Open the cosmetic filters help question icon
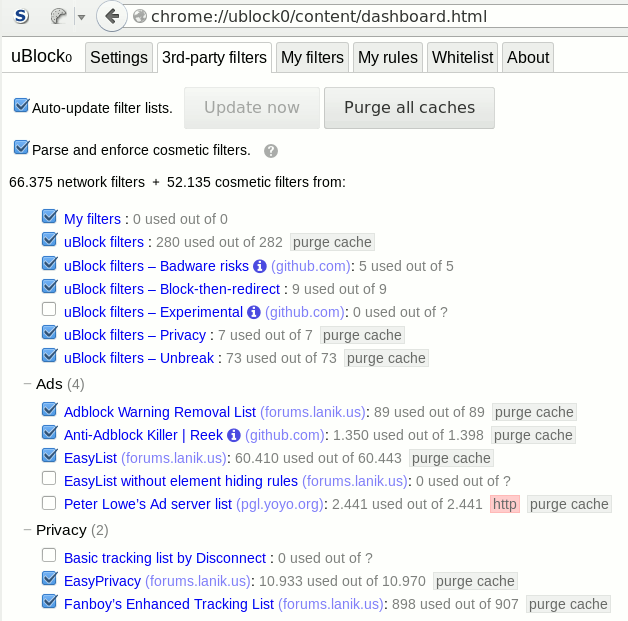Screen dimensions: 628x621 [x=271, y=151]
